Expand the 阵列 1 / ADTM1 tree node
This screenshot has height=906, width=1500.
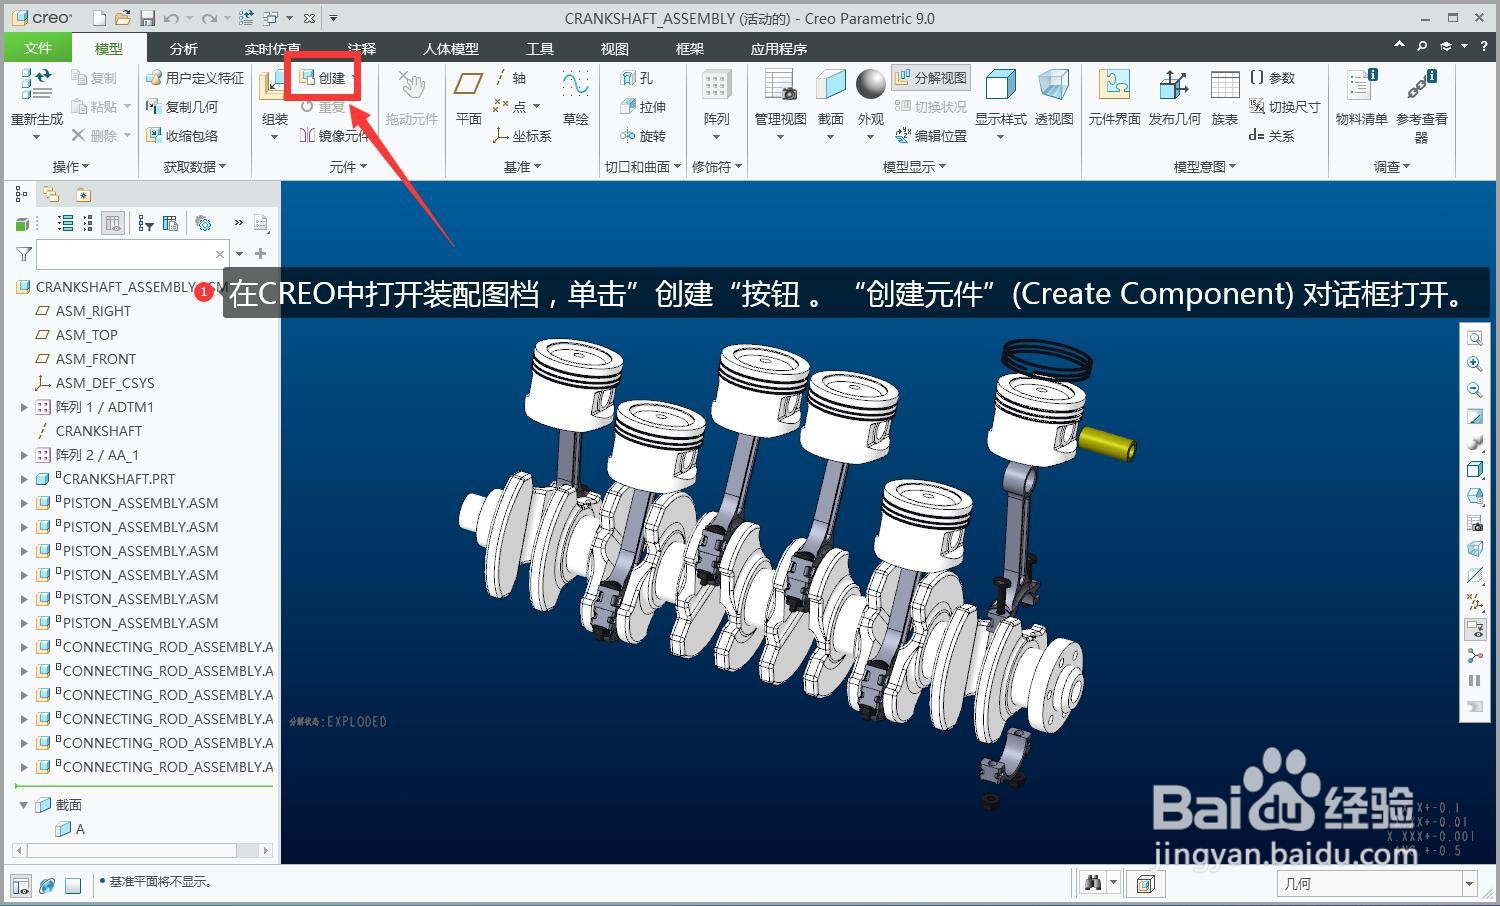(24, 407)
